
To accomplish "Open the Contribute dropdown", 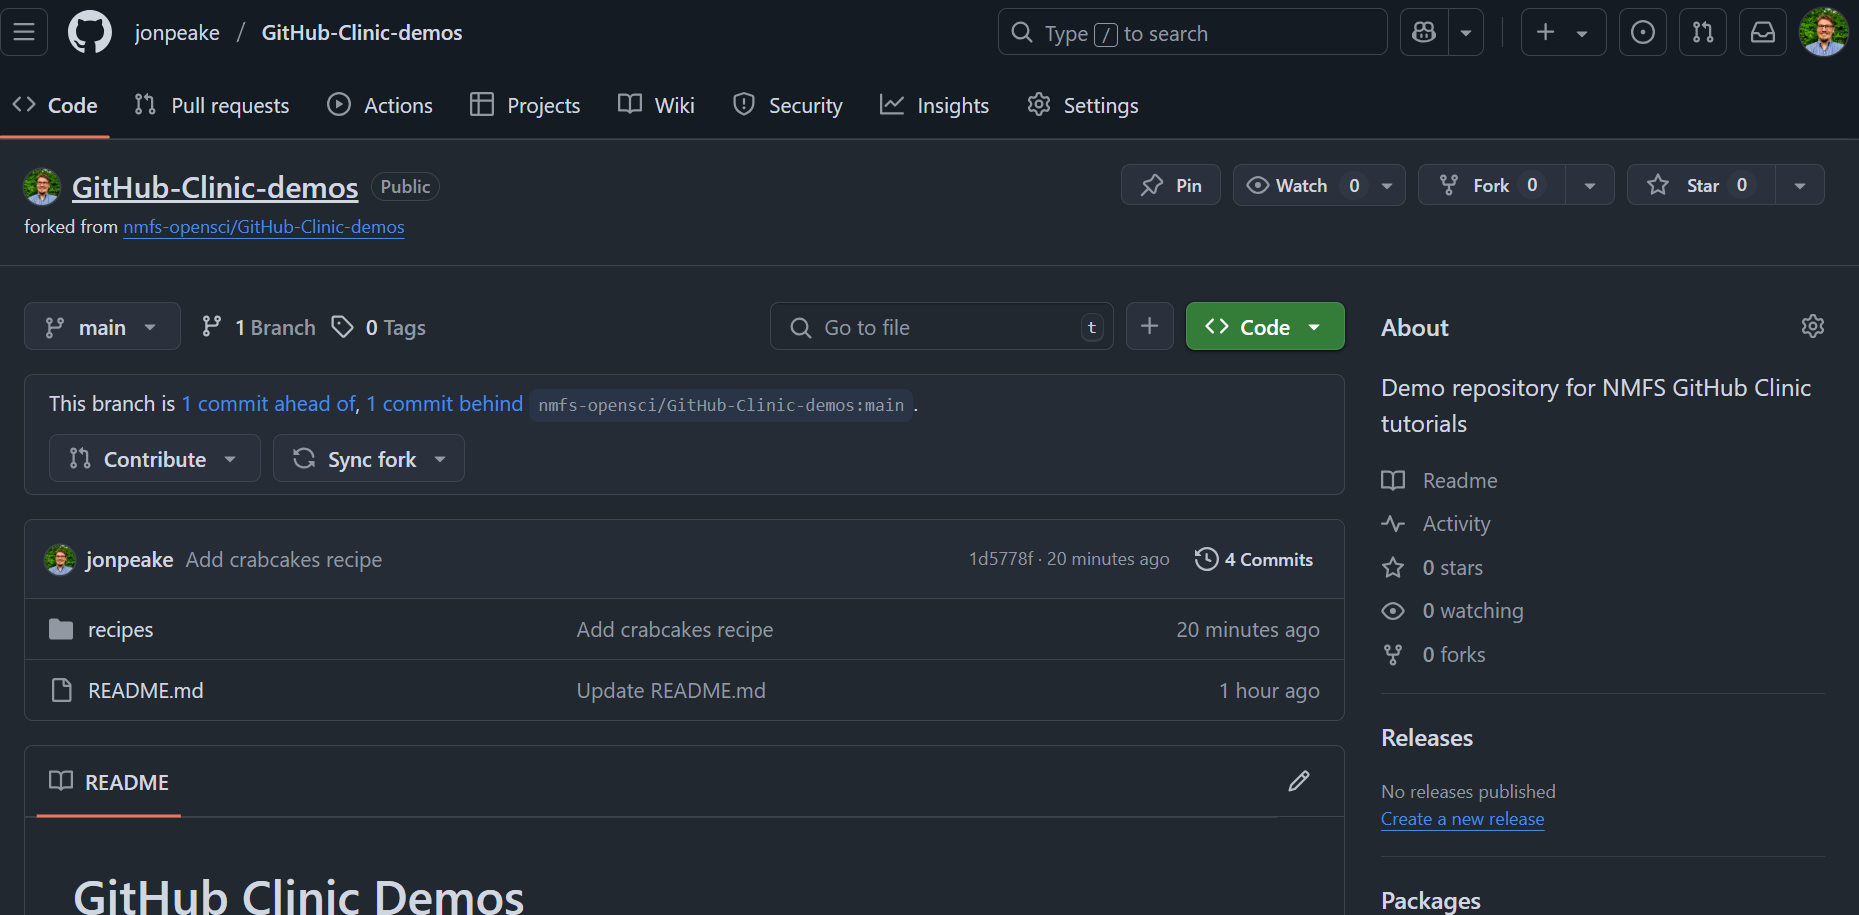I will pyautogui.click(x=154, y=458).
